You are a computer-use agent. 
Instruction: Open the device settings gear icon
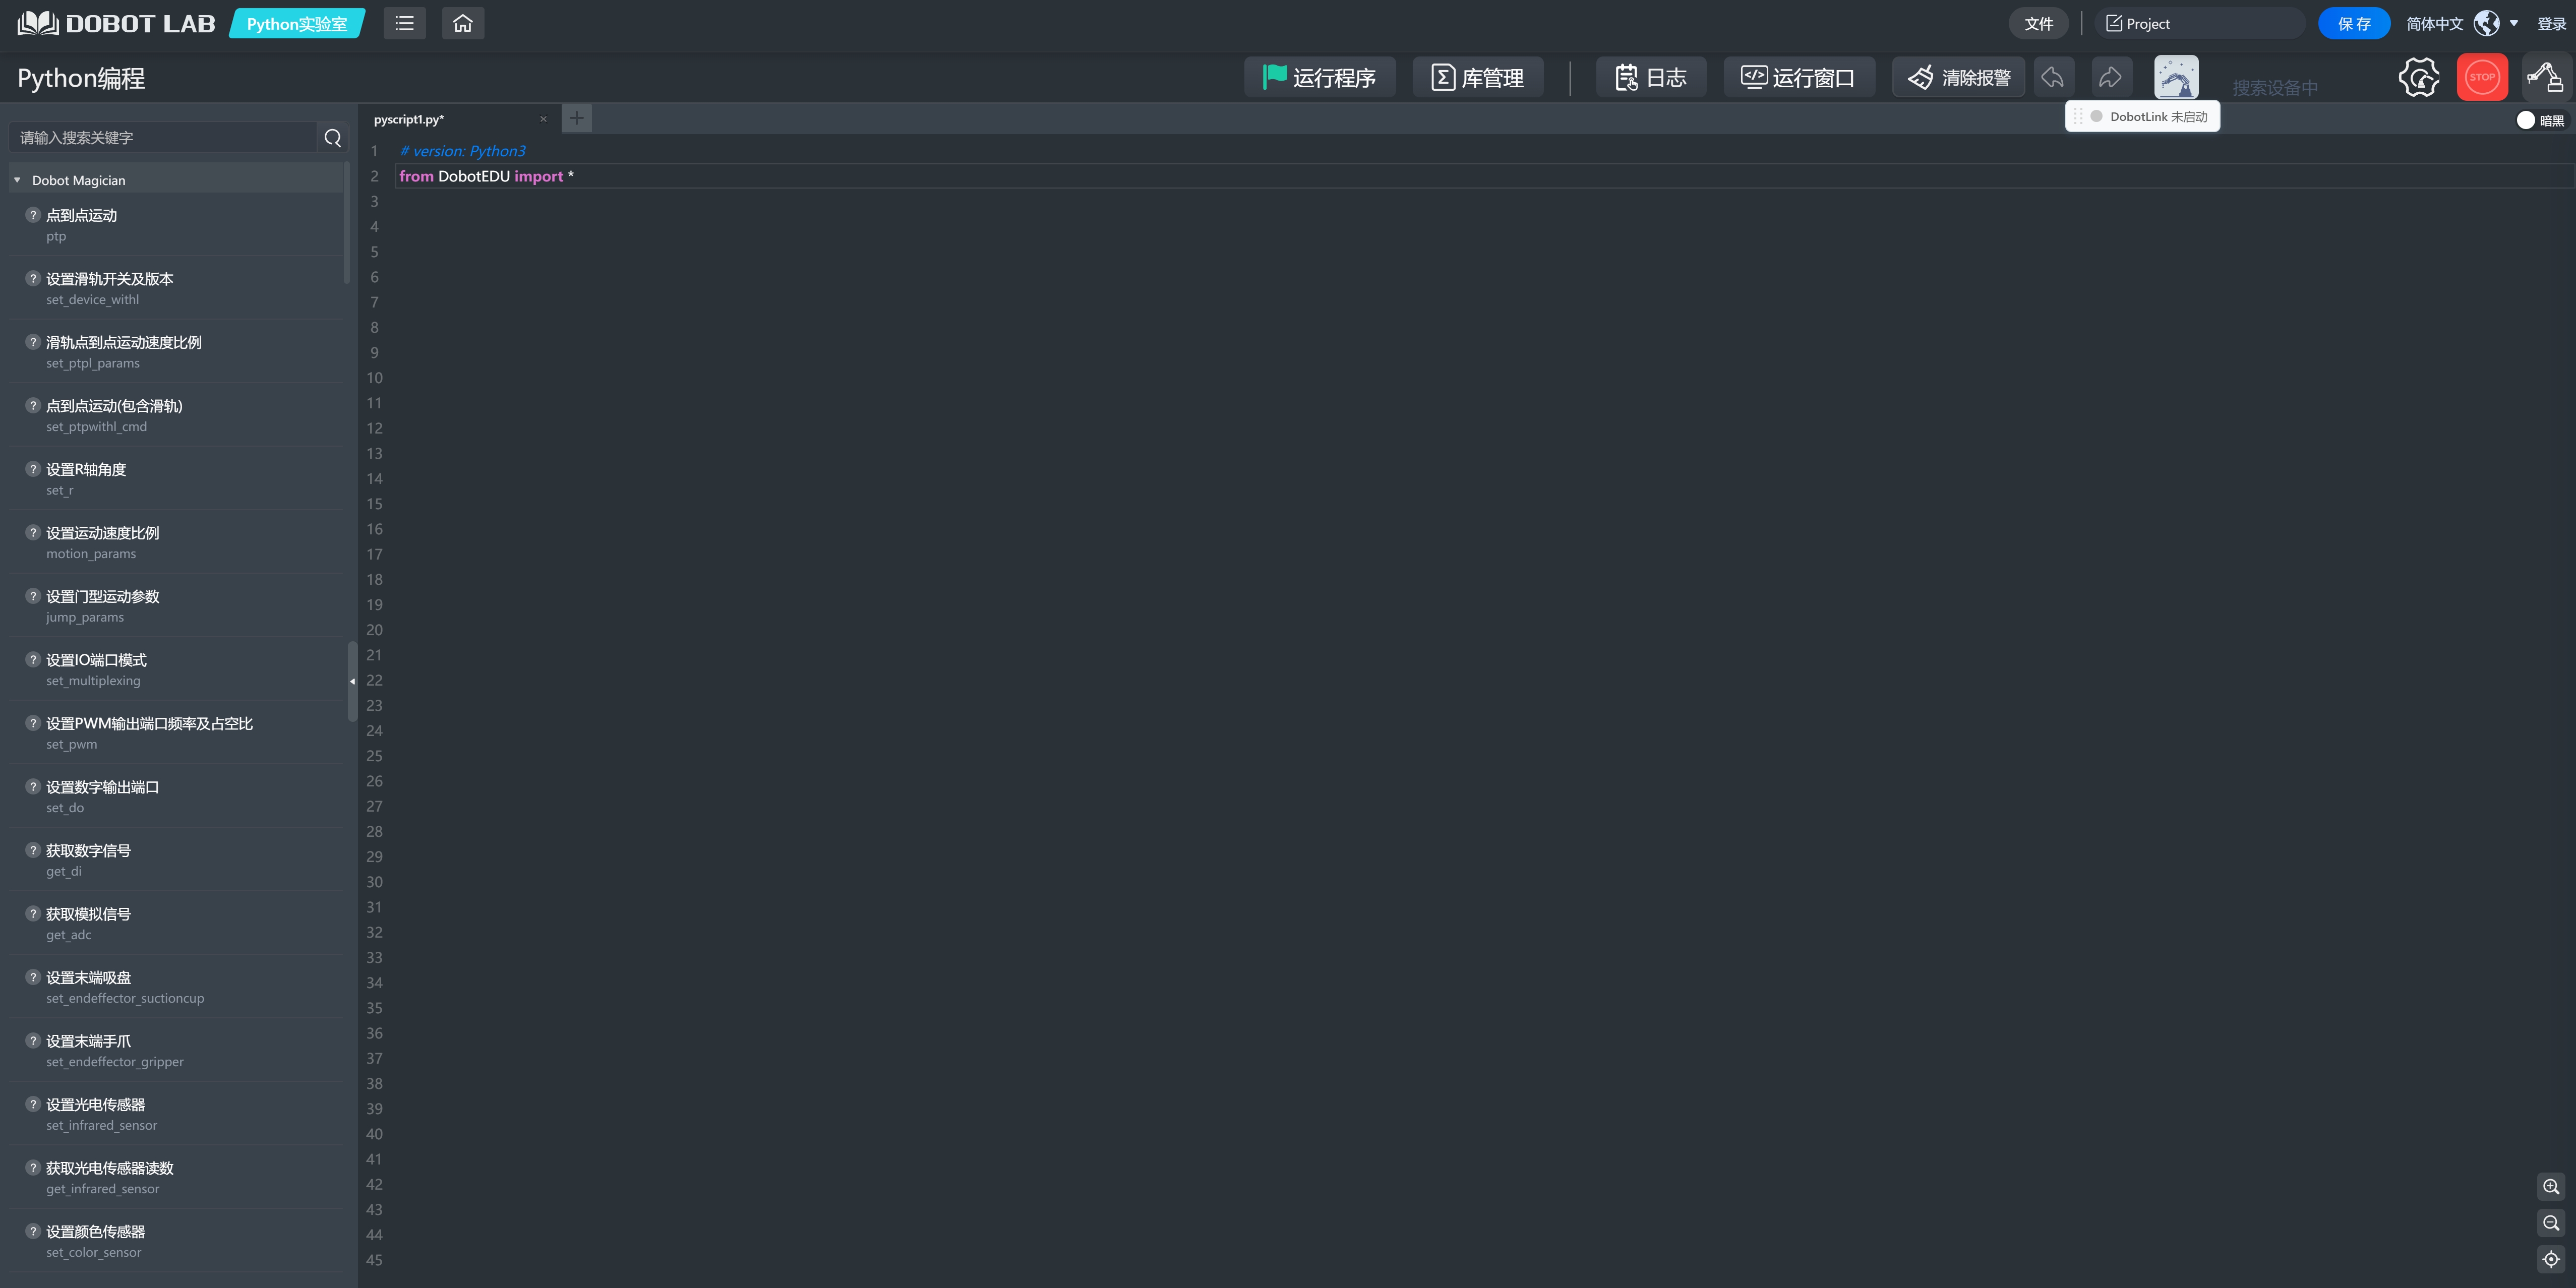click(x=2419, y=77)
